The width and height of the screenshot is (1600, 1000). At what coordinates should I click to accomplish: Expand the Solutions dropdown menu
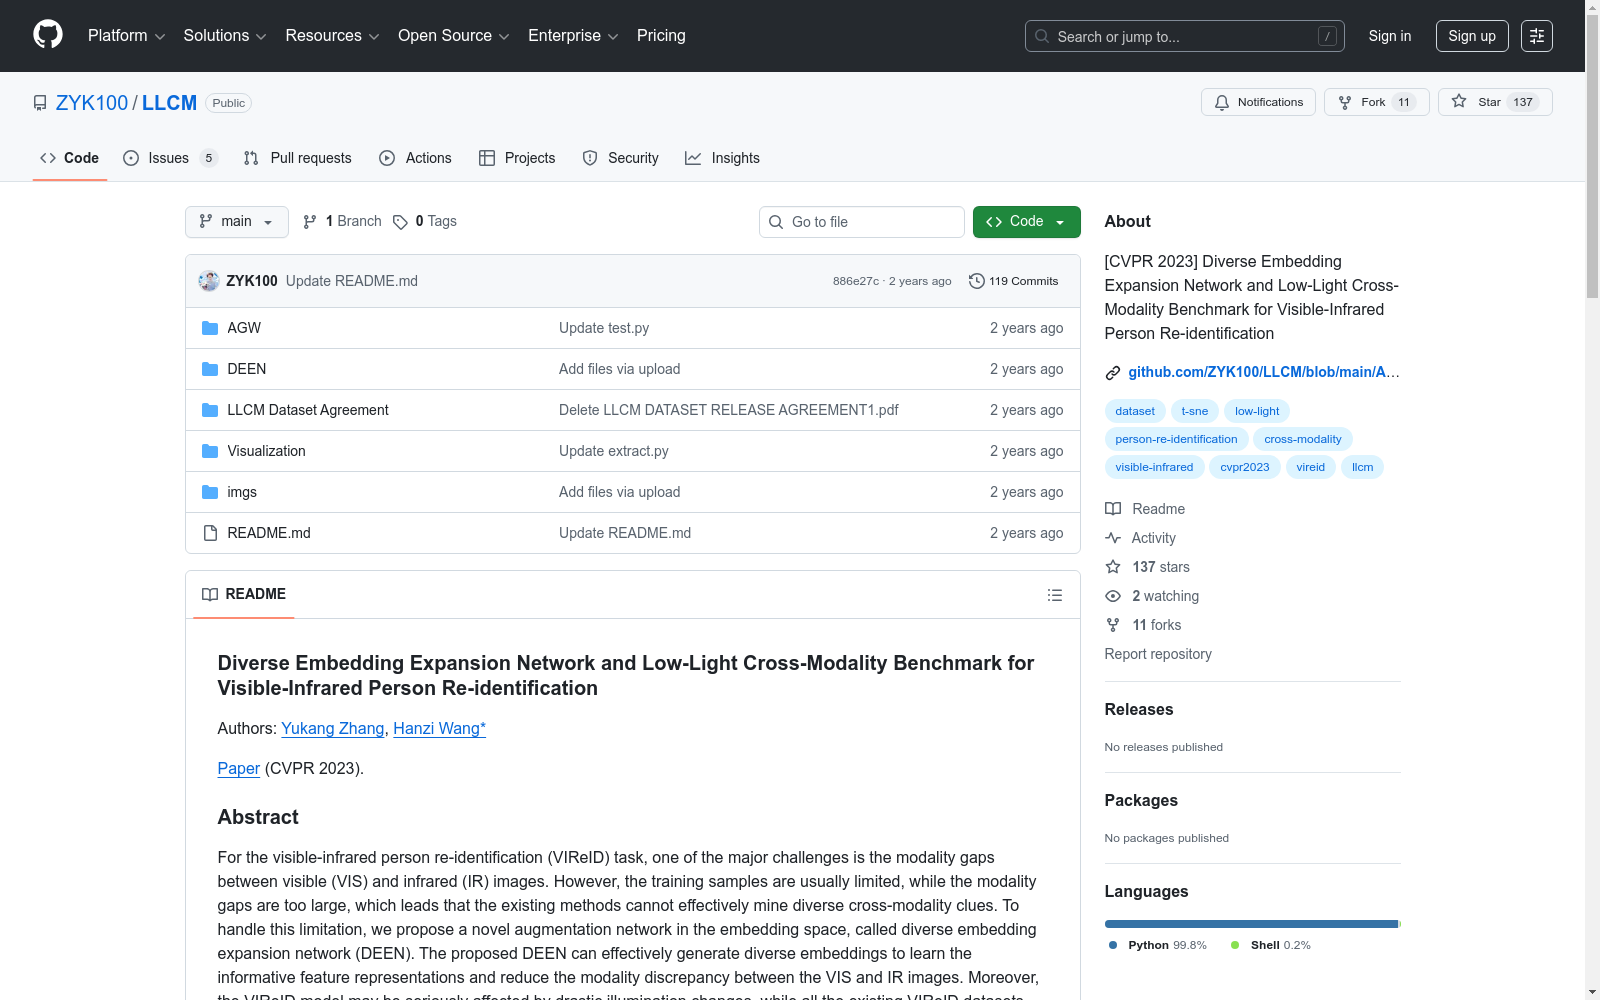click(225, 36)
